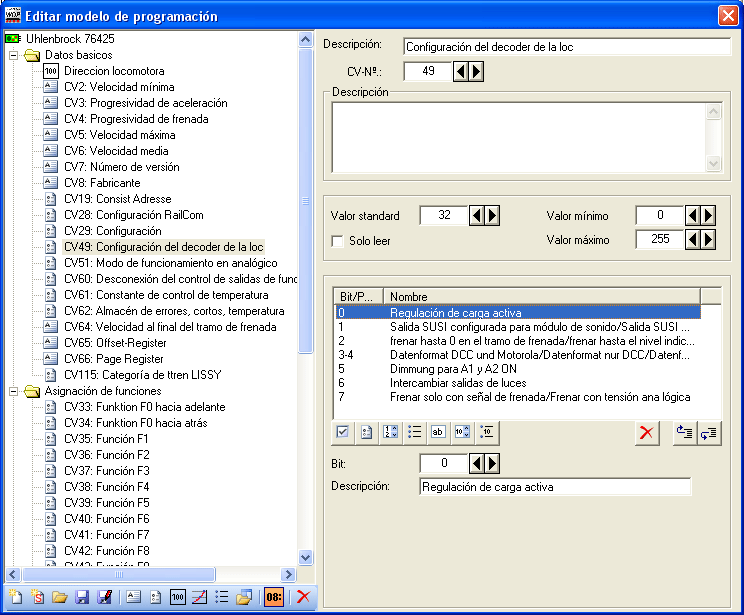Image resolution: width=744 pixels, height=615 pixels.
Task: Add a text-type CV entry from bottom toolbar
Action: pos(133,596)
